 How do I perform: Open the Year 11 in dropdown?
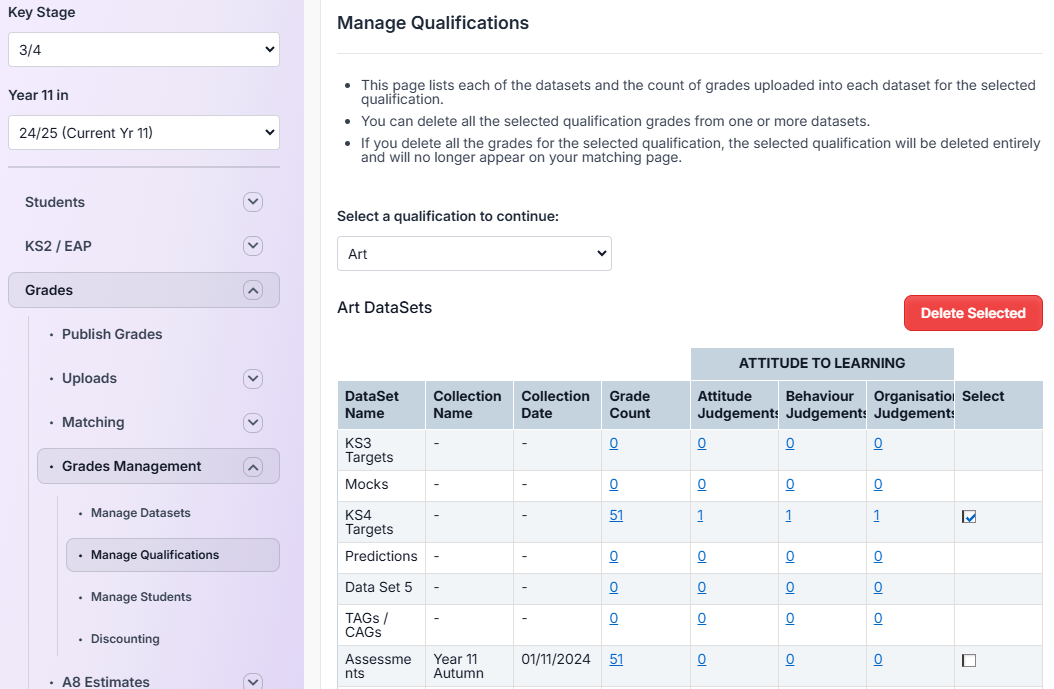(x=144, y=133)
